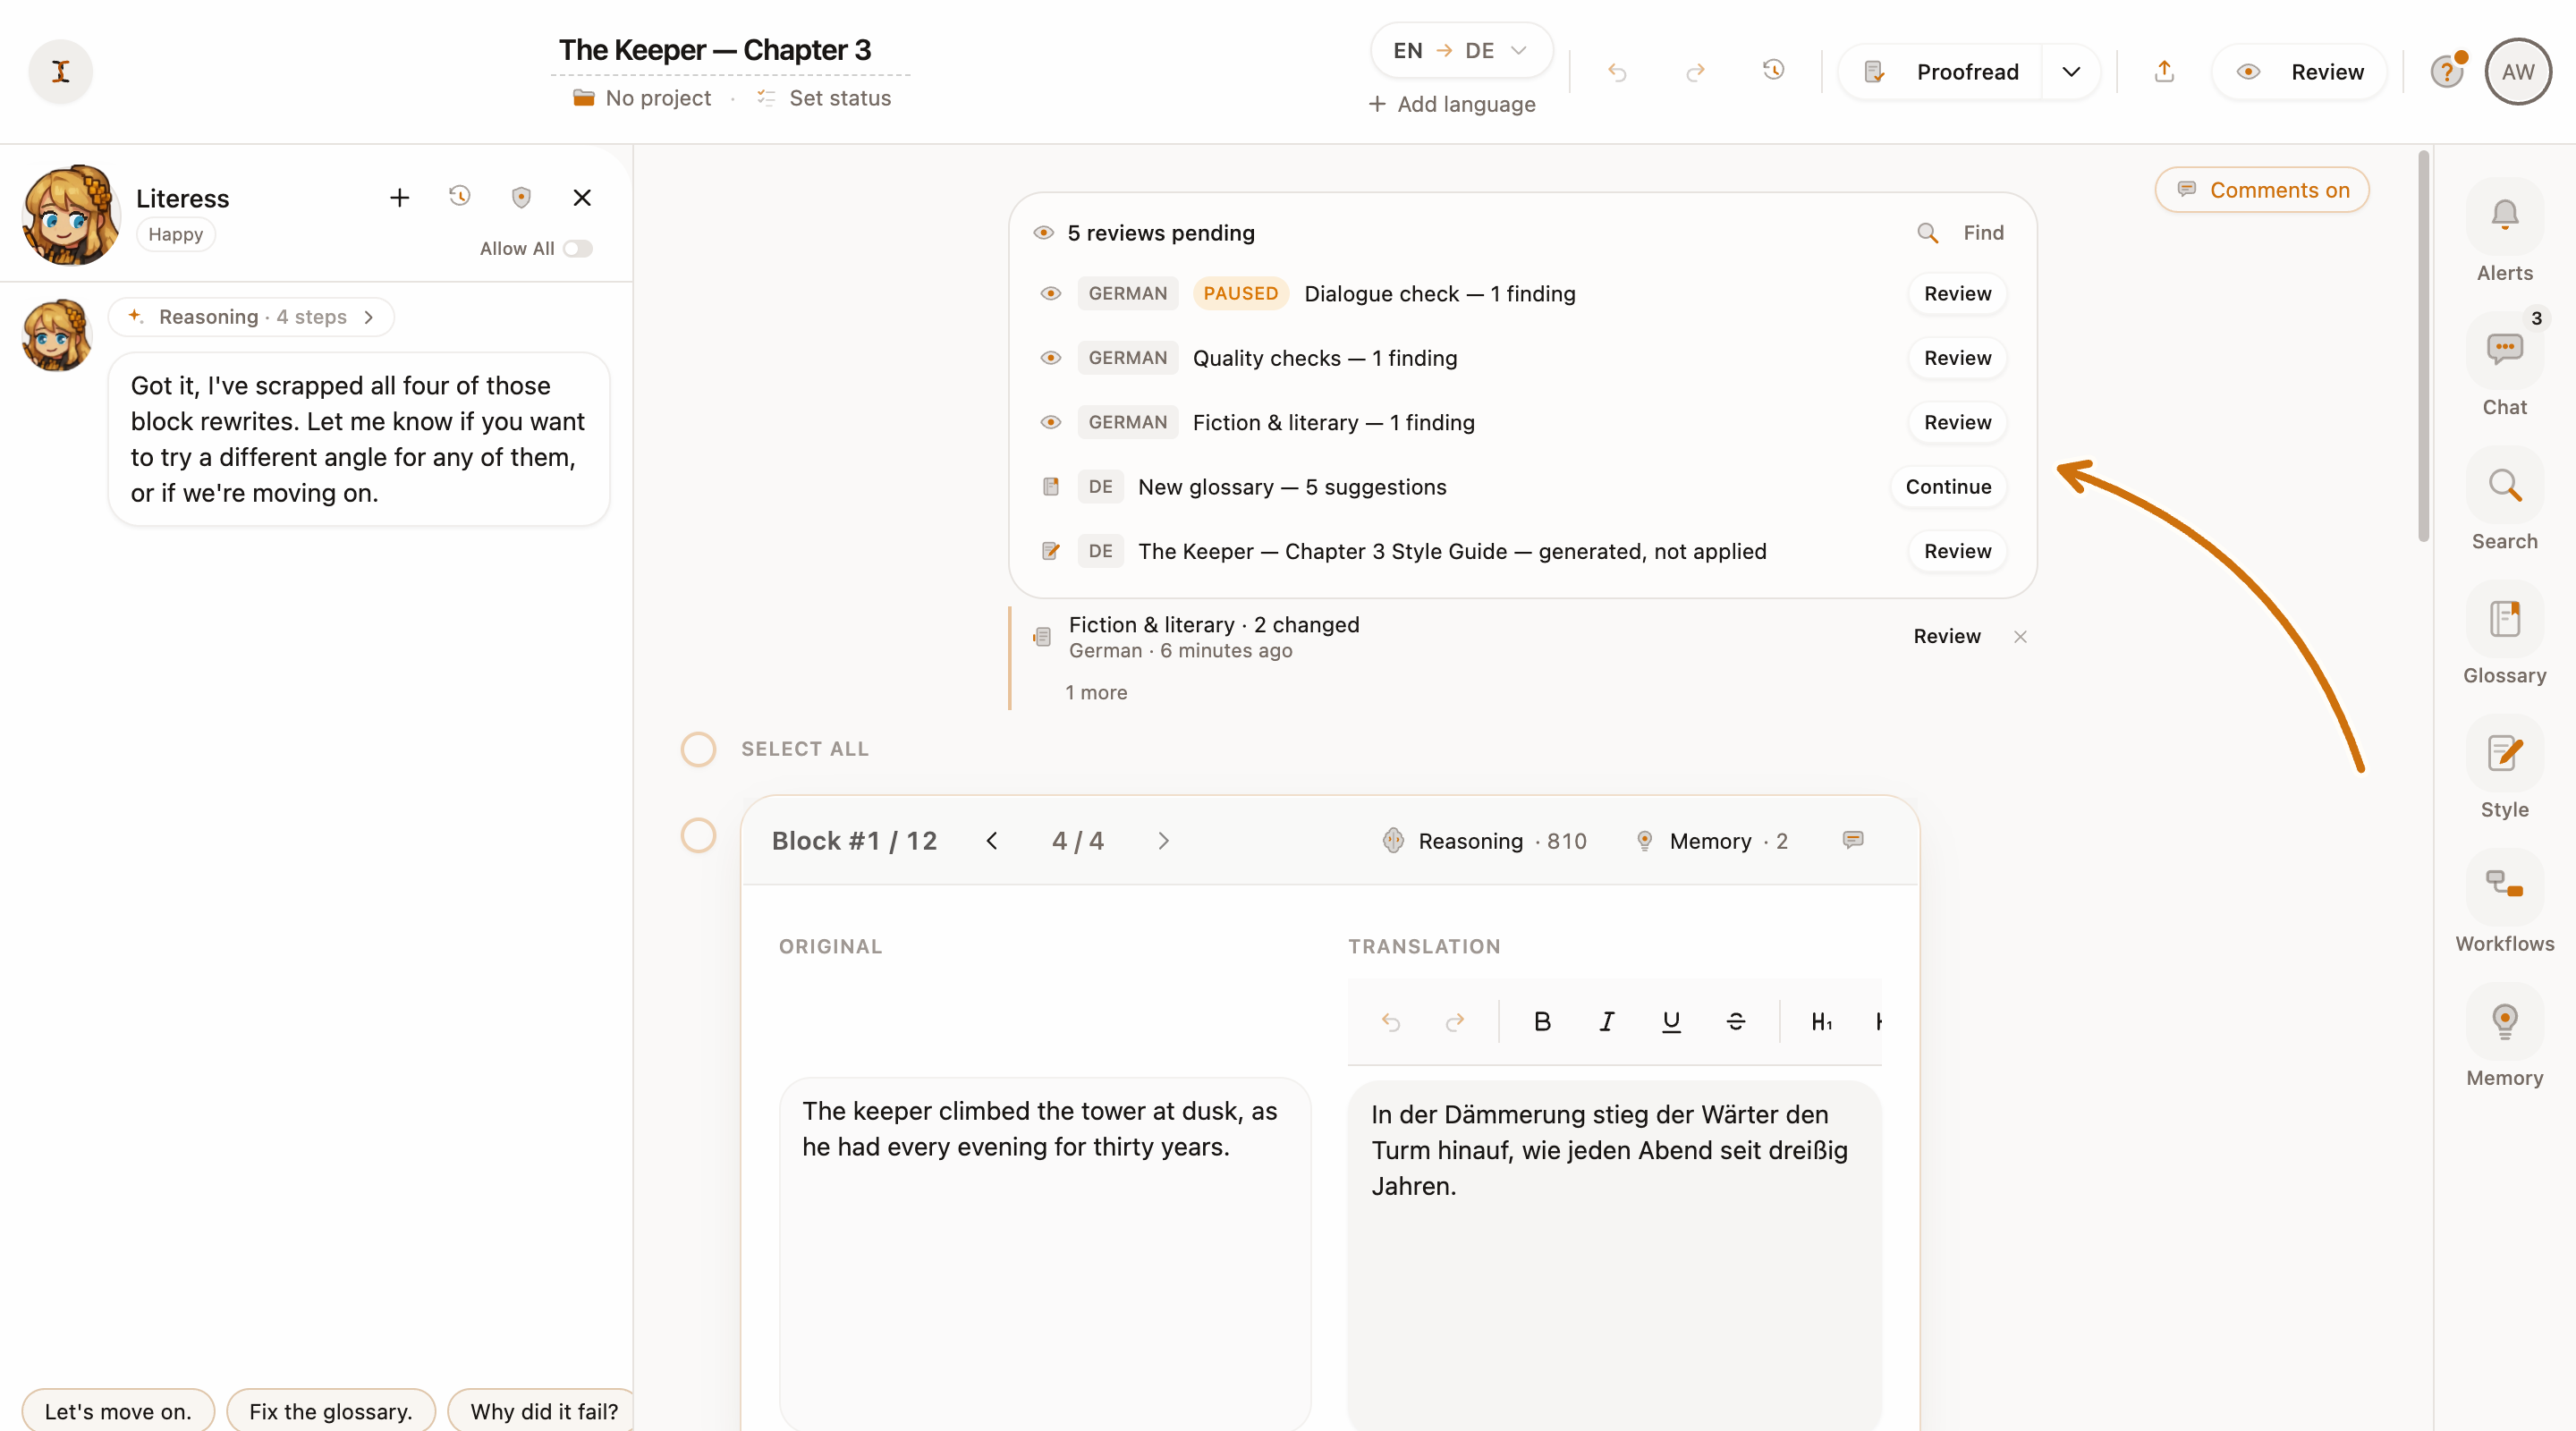2576x1431 pixels.
Task: Click Continue for New glossary suggestions
Action: point(1948,487)
